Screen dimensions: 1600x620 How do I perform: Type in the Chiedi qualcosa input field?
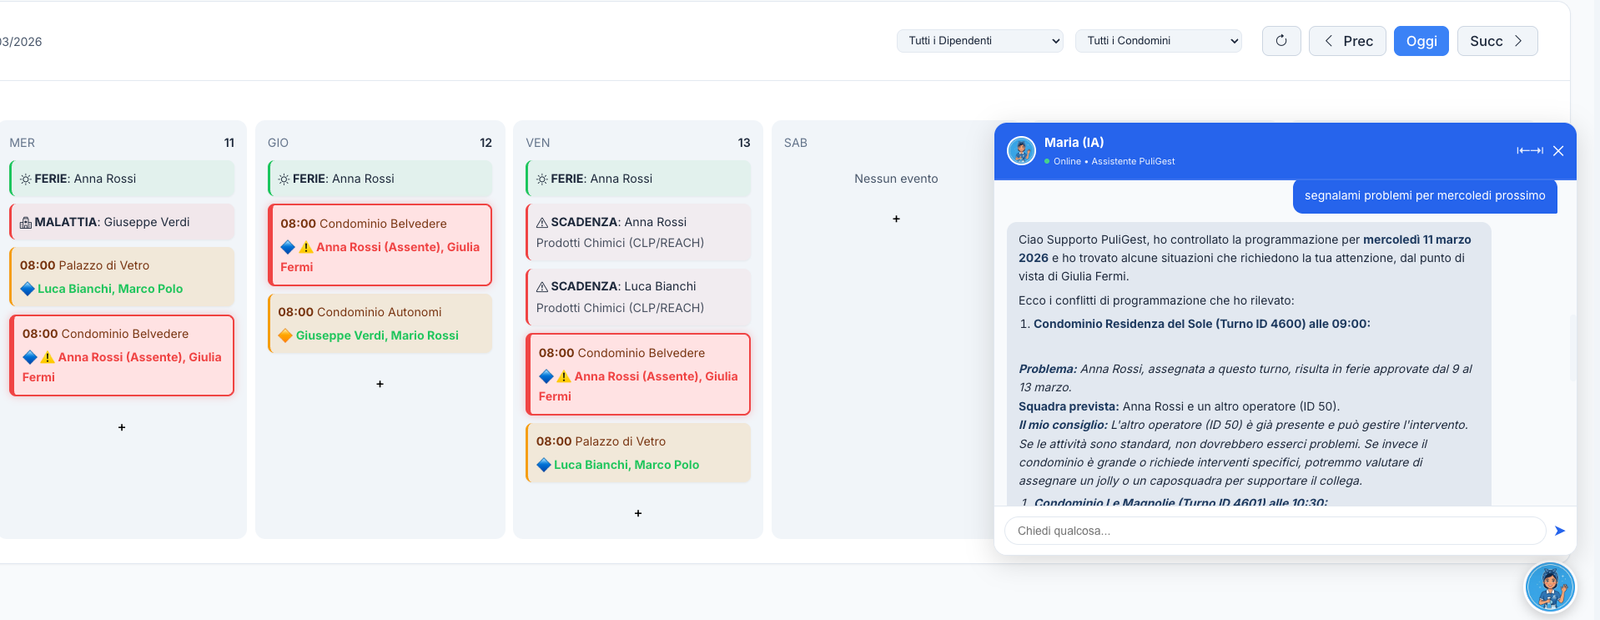click(1275, 531)
